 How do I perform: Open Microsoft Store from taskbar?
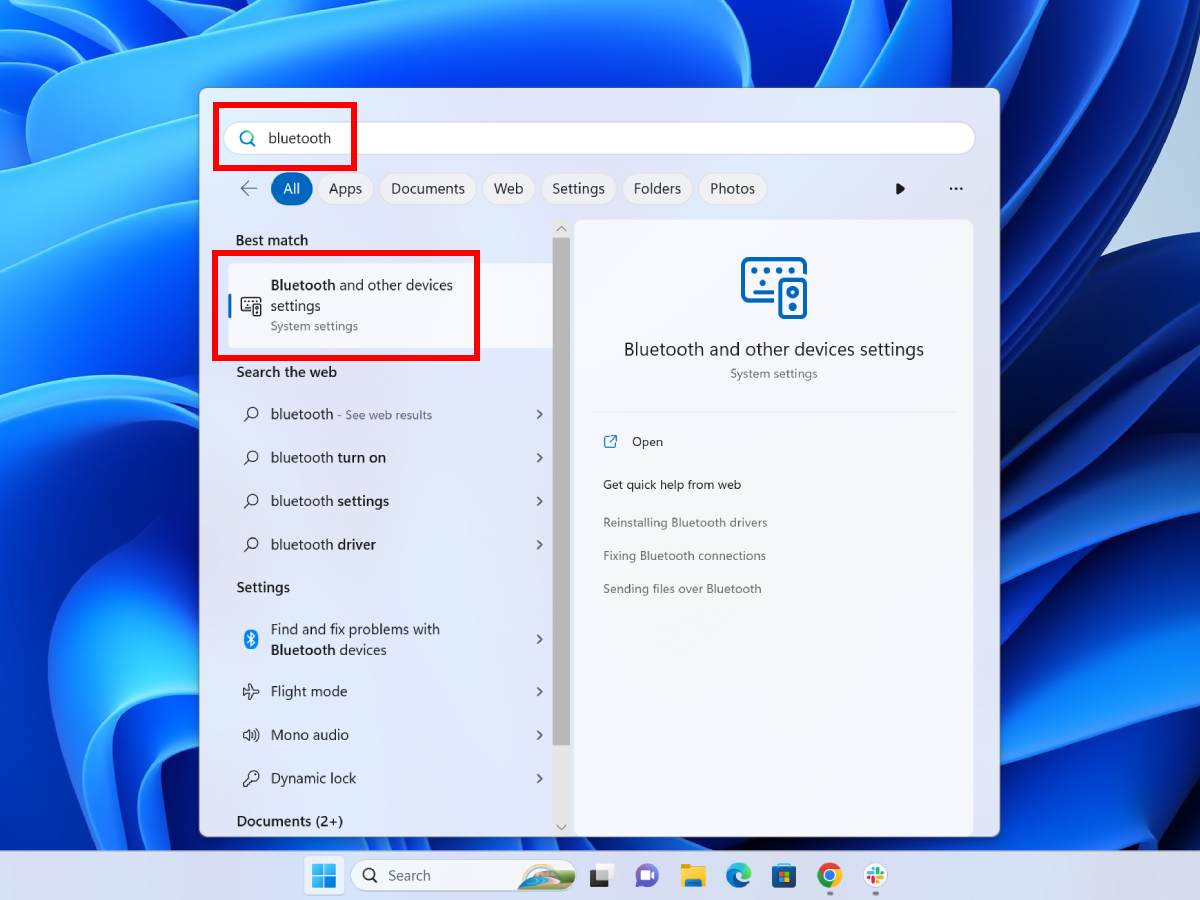[x=784, y=876]
